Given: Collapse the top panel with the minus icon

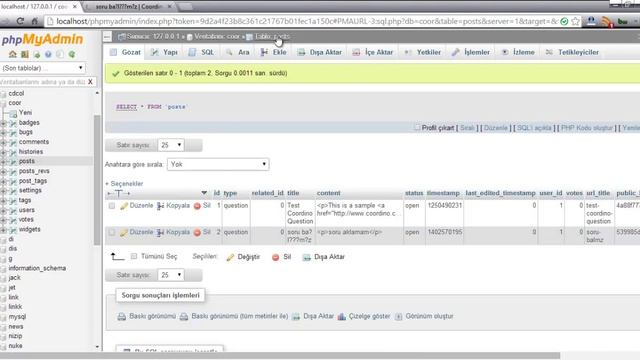Looking at the screenshot, I should (x=107, y=37).
